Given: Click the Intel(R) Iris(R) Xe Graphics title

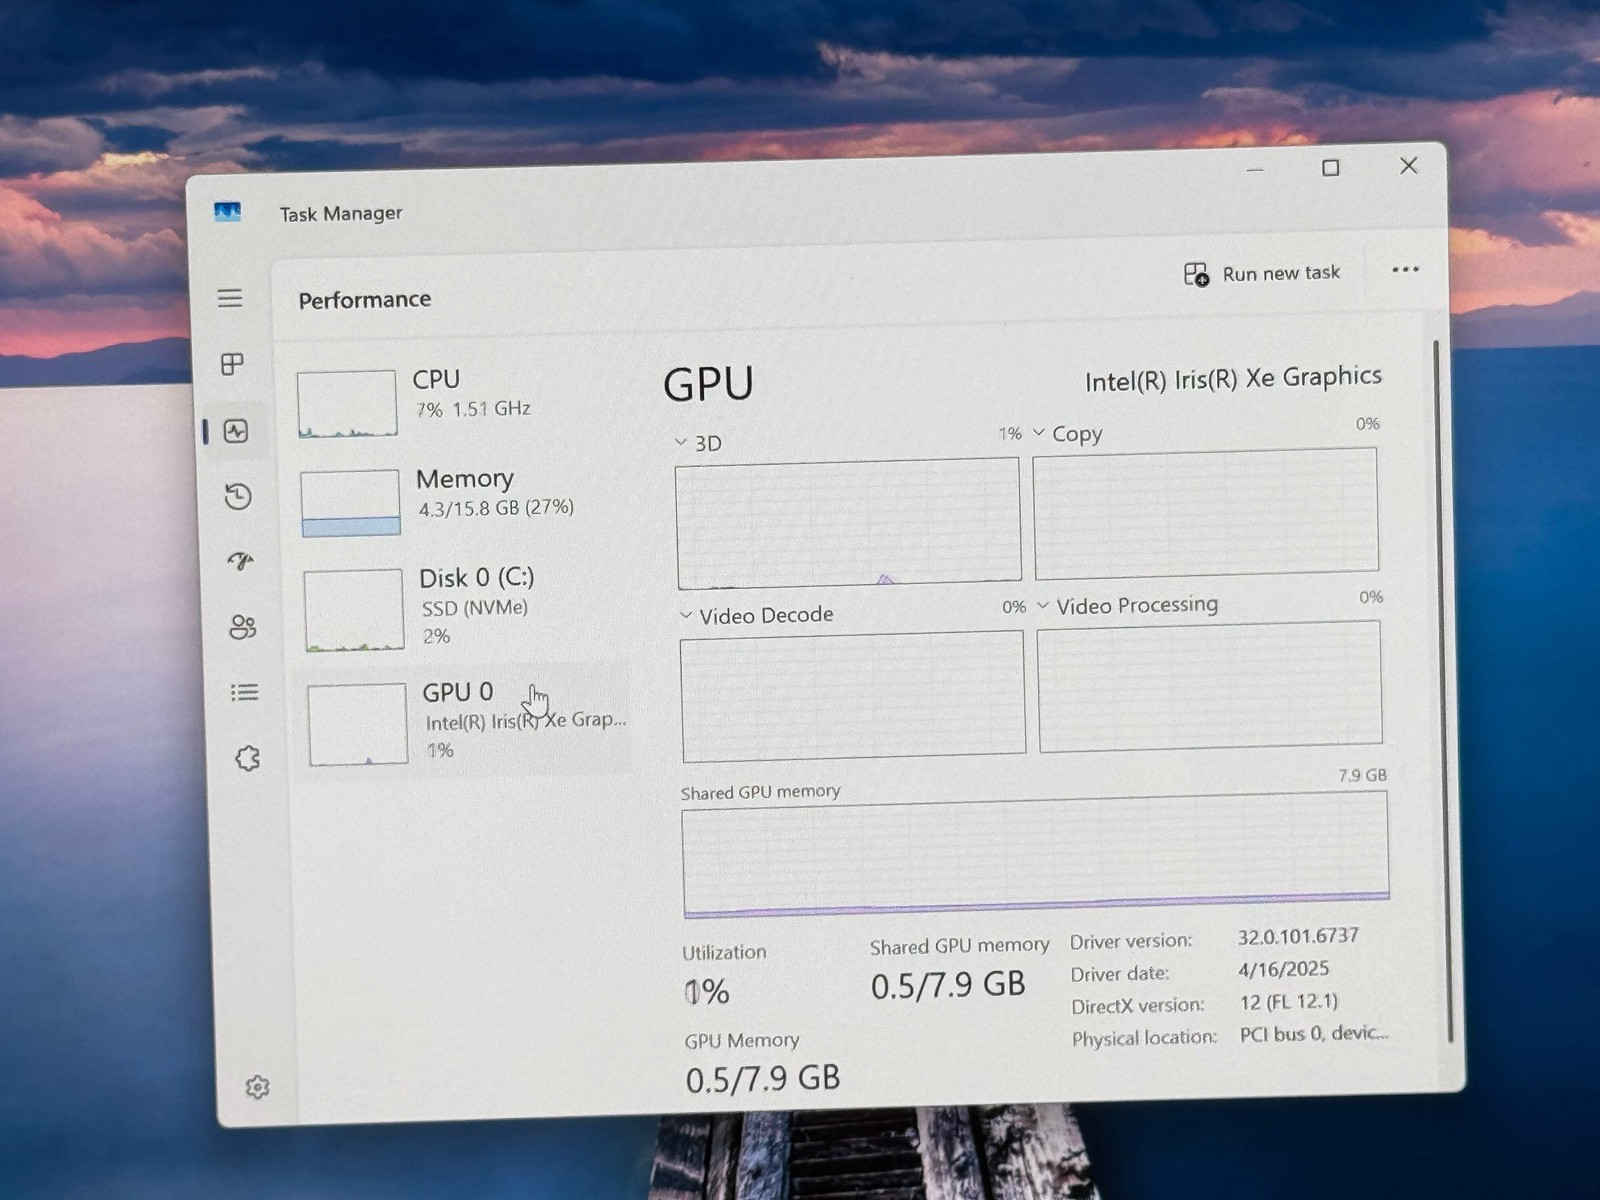Looking at the screenshot, I should point(1233,379).
